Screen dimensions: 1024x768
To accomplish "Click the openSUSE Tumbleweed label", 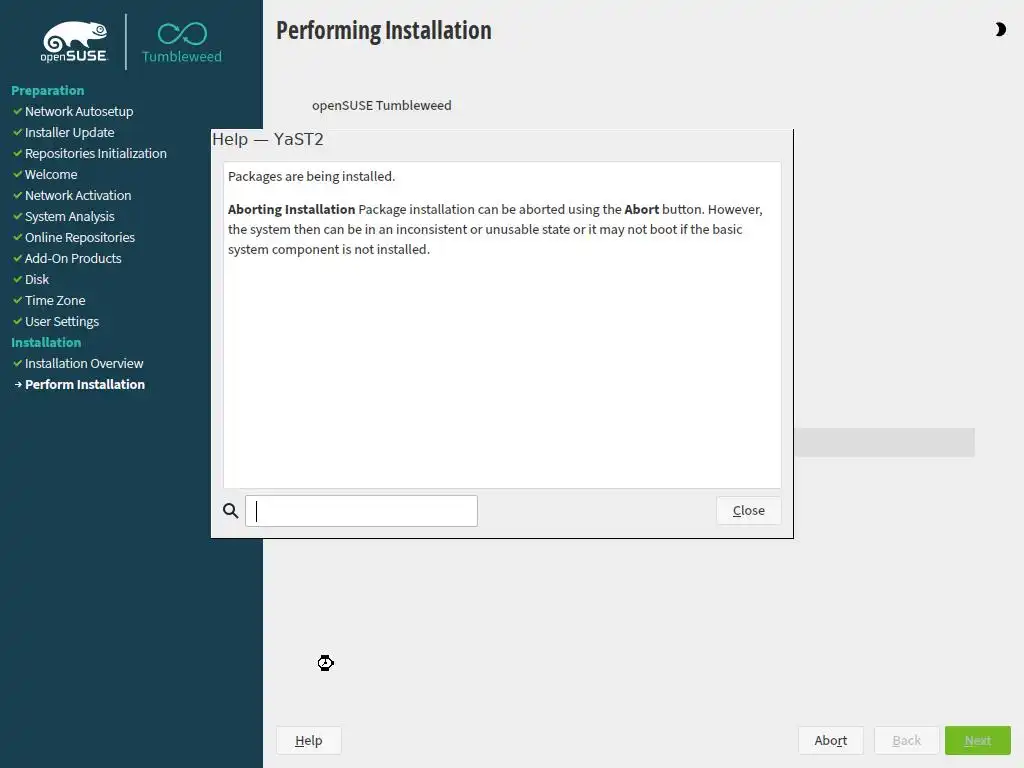I will click(381, 105).
